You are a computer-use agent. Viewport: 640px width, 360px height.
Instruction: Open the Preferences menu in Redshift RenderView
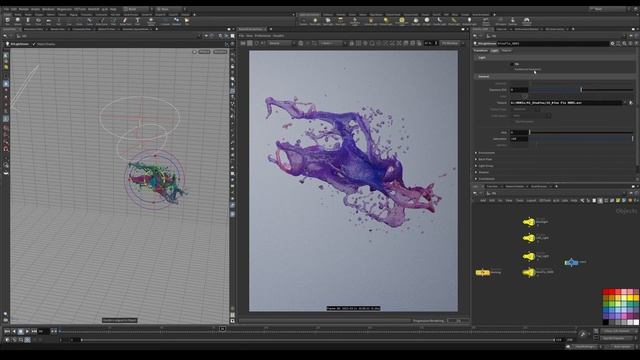click(263, 36)
